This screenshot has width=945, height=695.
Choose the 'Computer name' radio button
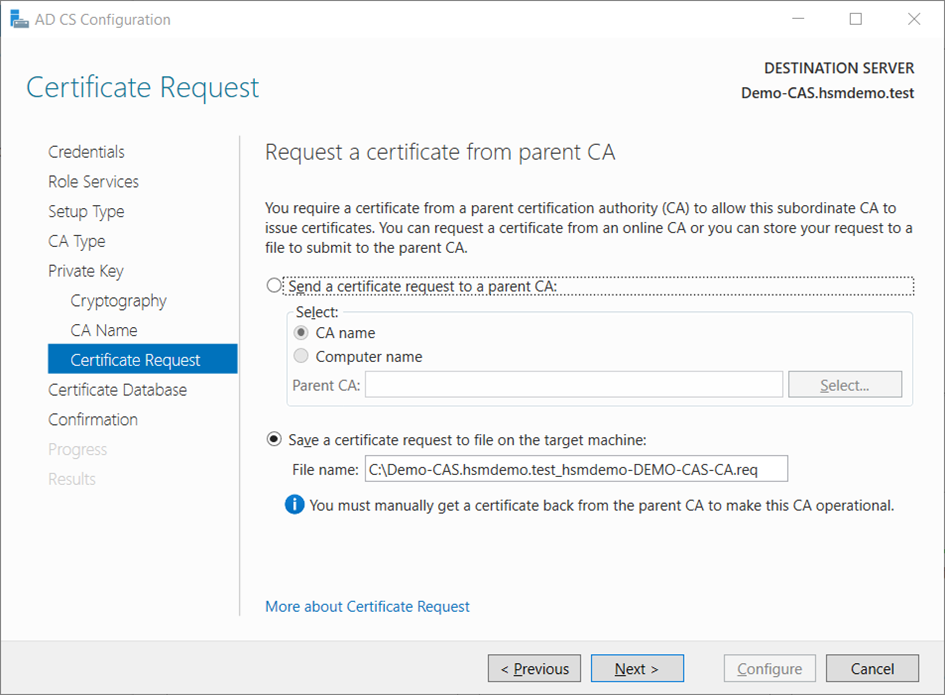[301, 357]
